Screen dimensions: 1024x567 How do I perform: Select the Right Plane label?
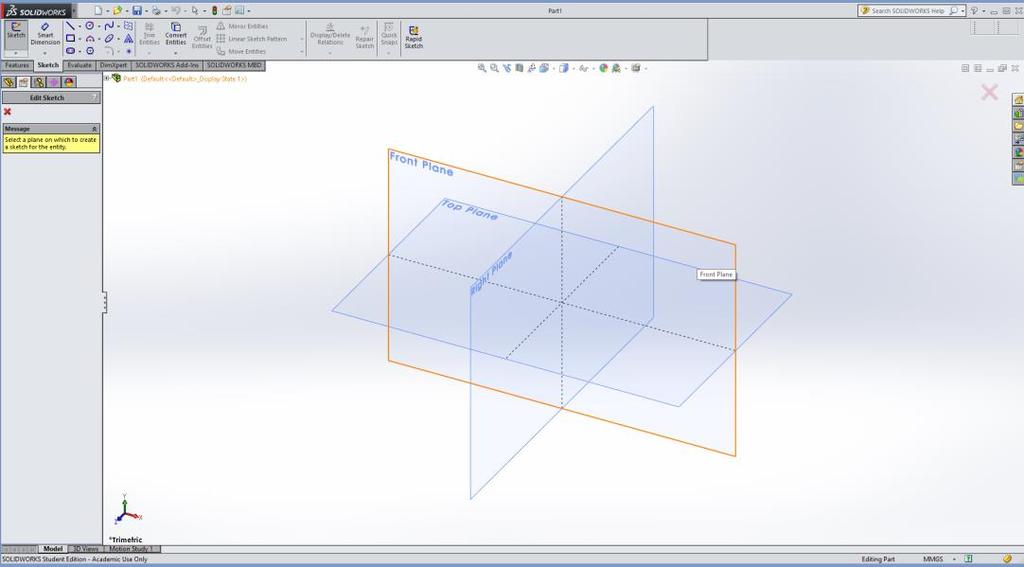(x=491, y=272)
